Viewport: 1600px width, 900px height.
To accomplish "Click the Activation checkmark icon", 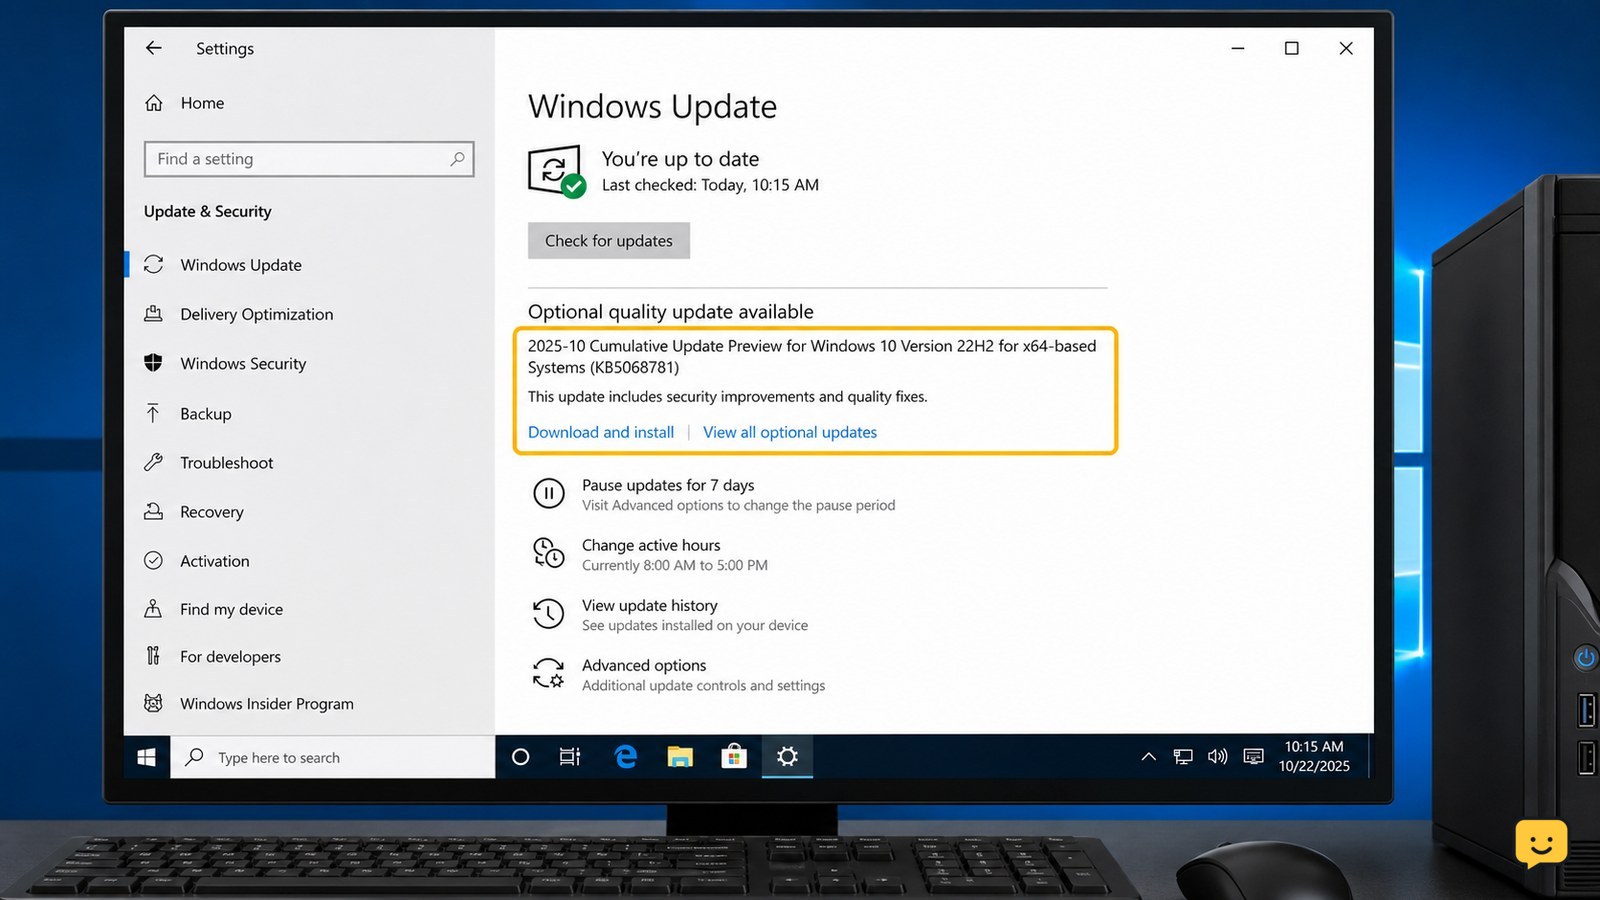I will (153, 561).
